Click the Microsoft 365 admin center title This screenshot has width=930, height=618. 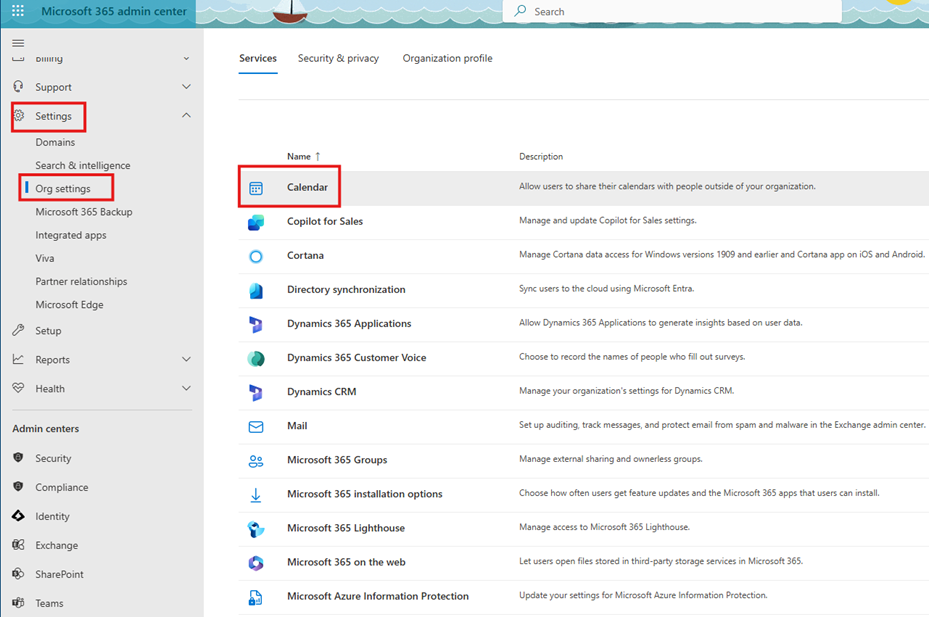click(114, 11)
